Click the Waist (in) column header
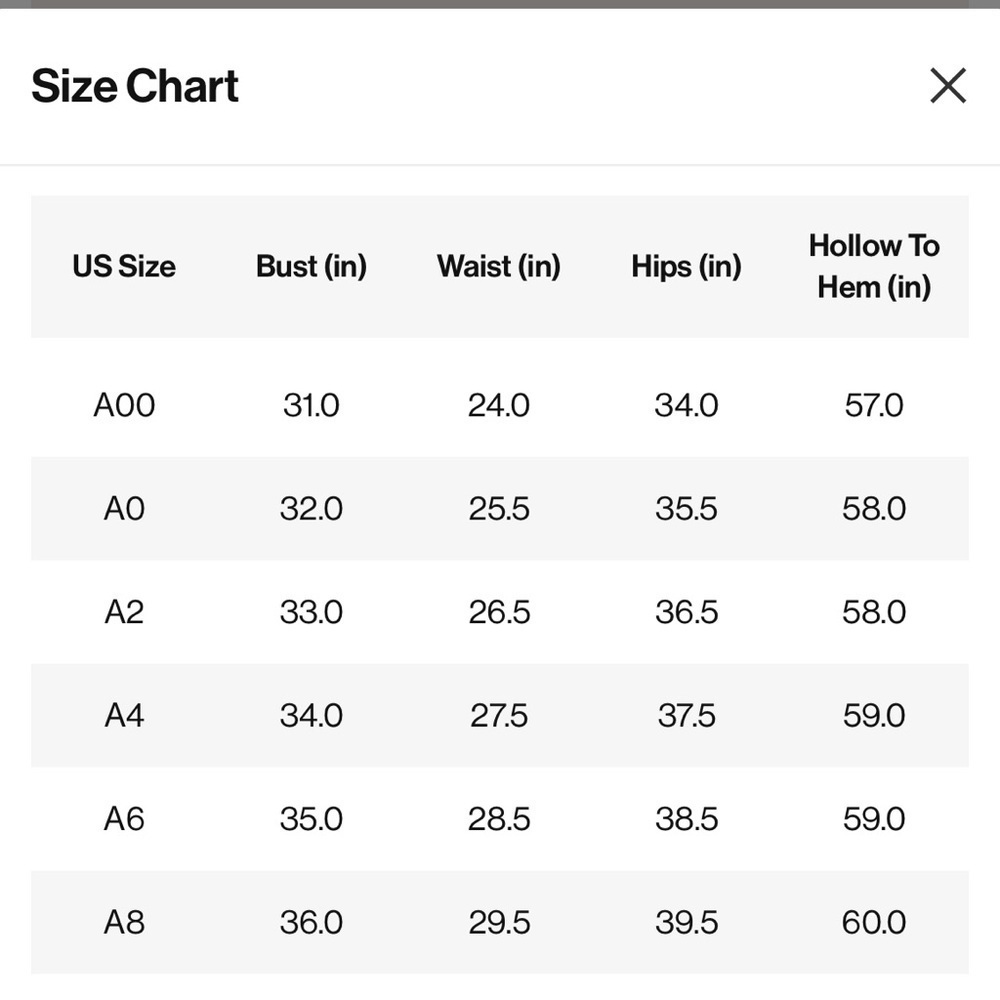Image resolution: width=1000 pixels, height=1000 pixels. pos(499,267)
